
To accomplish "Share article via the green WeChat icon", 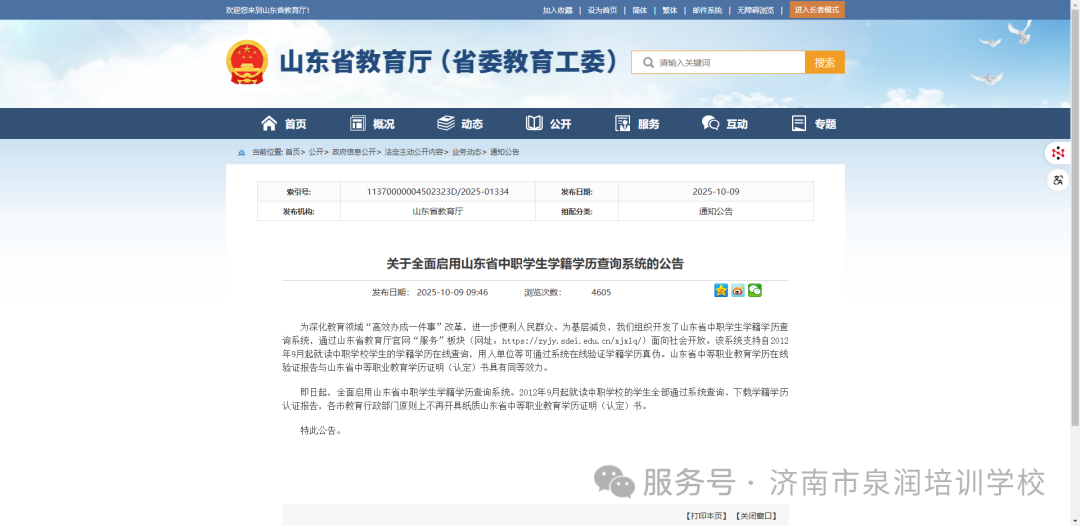I will tap(755, 291).
